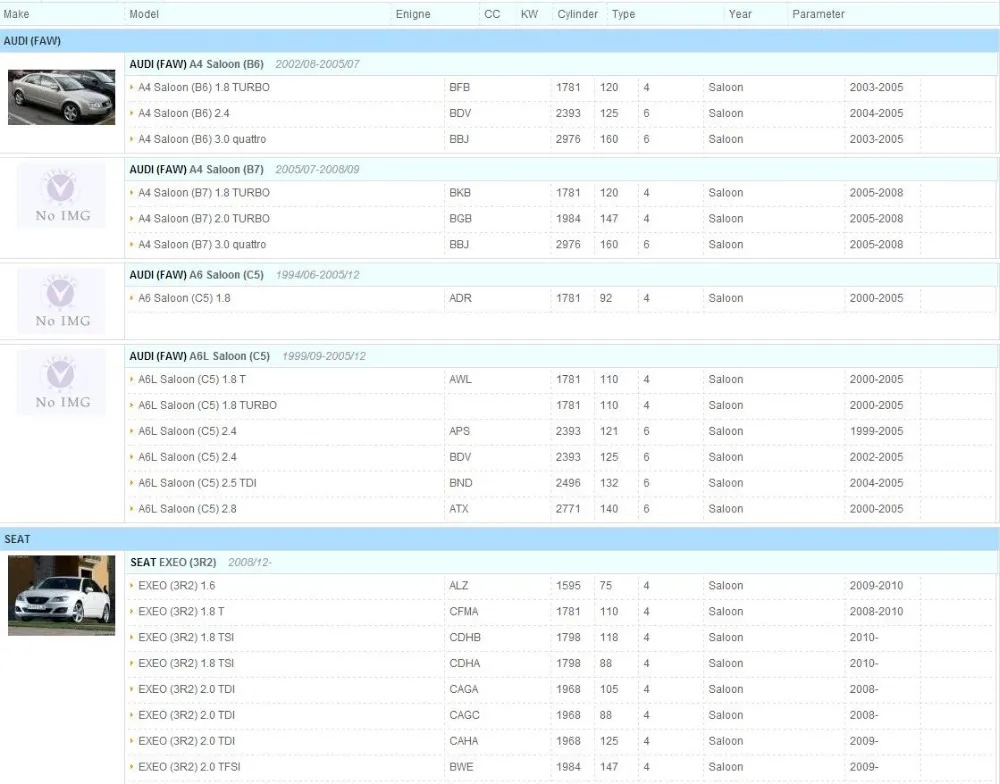The height and width of the screenshot is (784, 1000).
Task: Click the No IMG placeholder for A6L Saloon (C5)
Action: [62, 382]
